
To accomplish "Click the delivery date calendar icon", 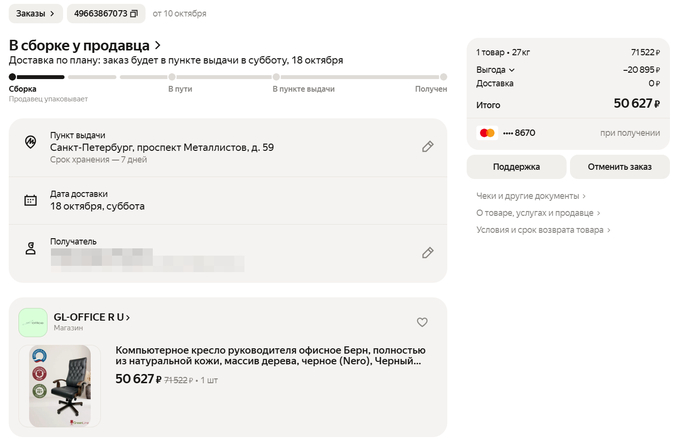I will (x=31, y=200).
